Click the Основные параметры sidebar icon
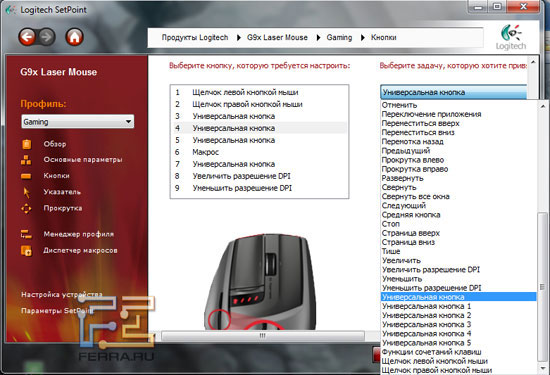Viewport: 550px width, 375px height. 26,160
